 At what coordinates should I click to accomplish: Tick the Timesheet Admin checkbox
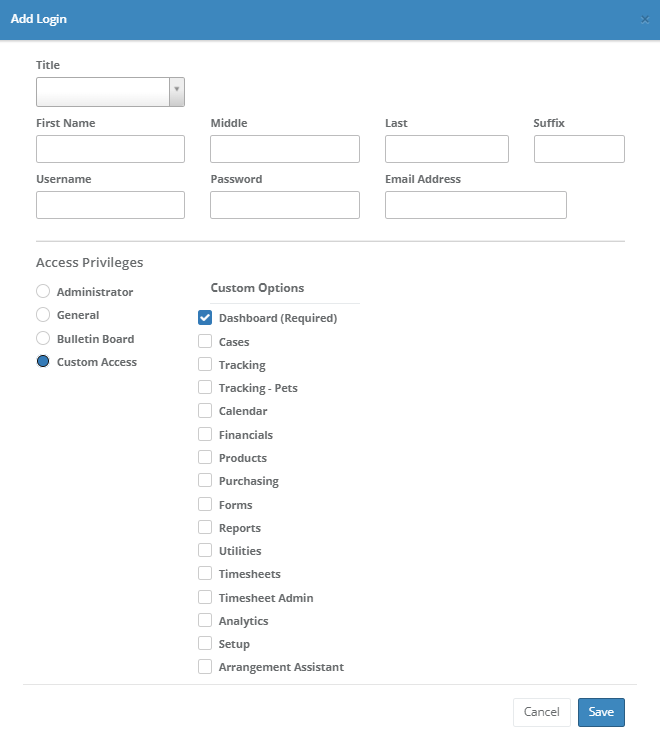tap(205, 598)
